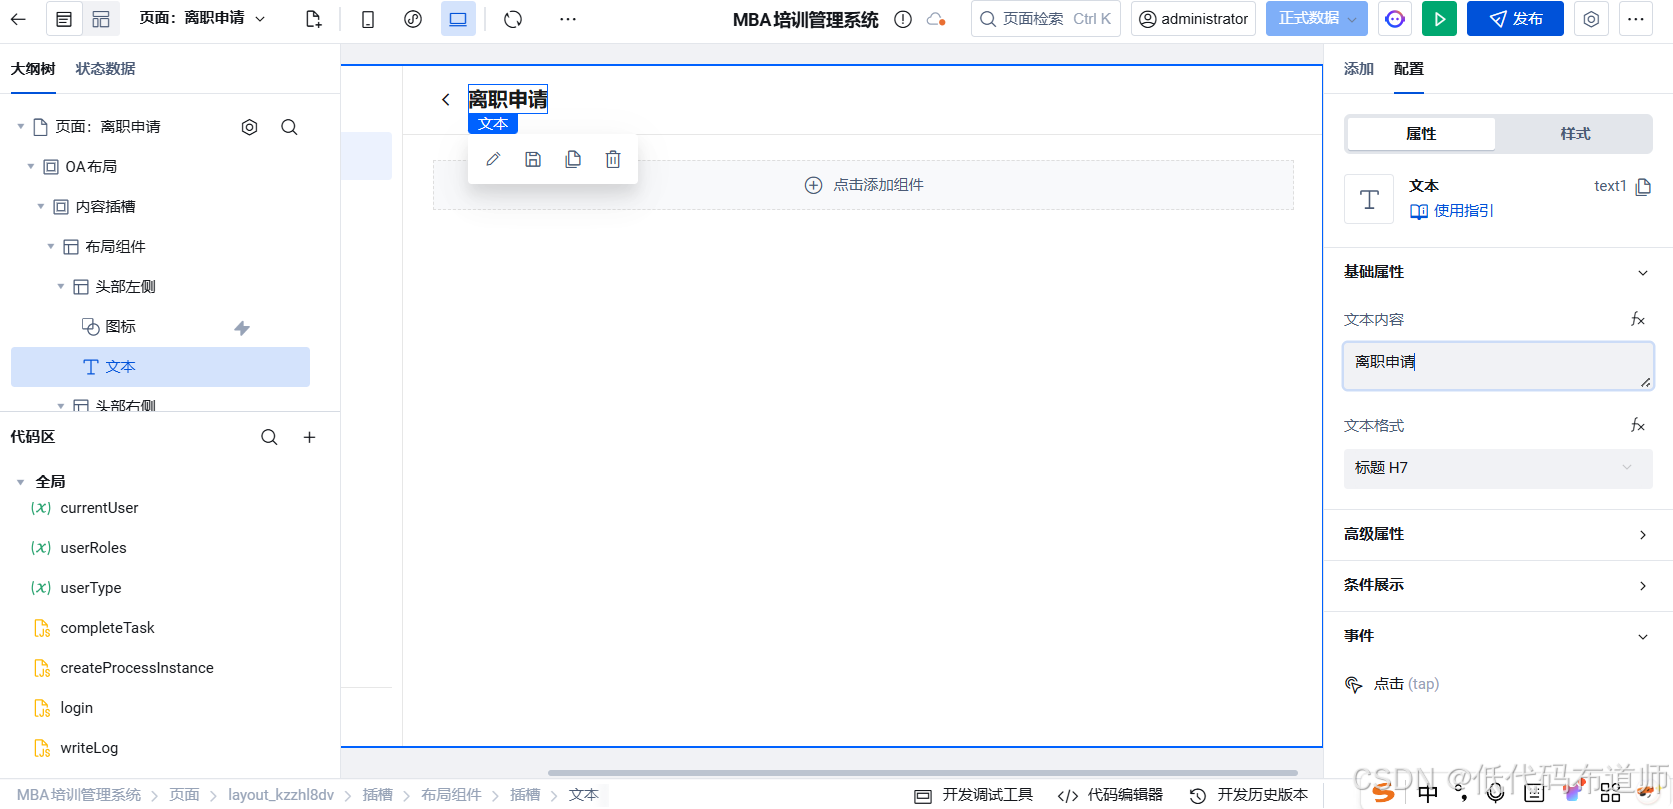Search the code area

pos(269,437)
